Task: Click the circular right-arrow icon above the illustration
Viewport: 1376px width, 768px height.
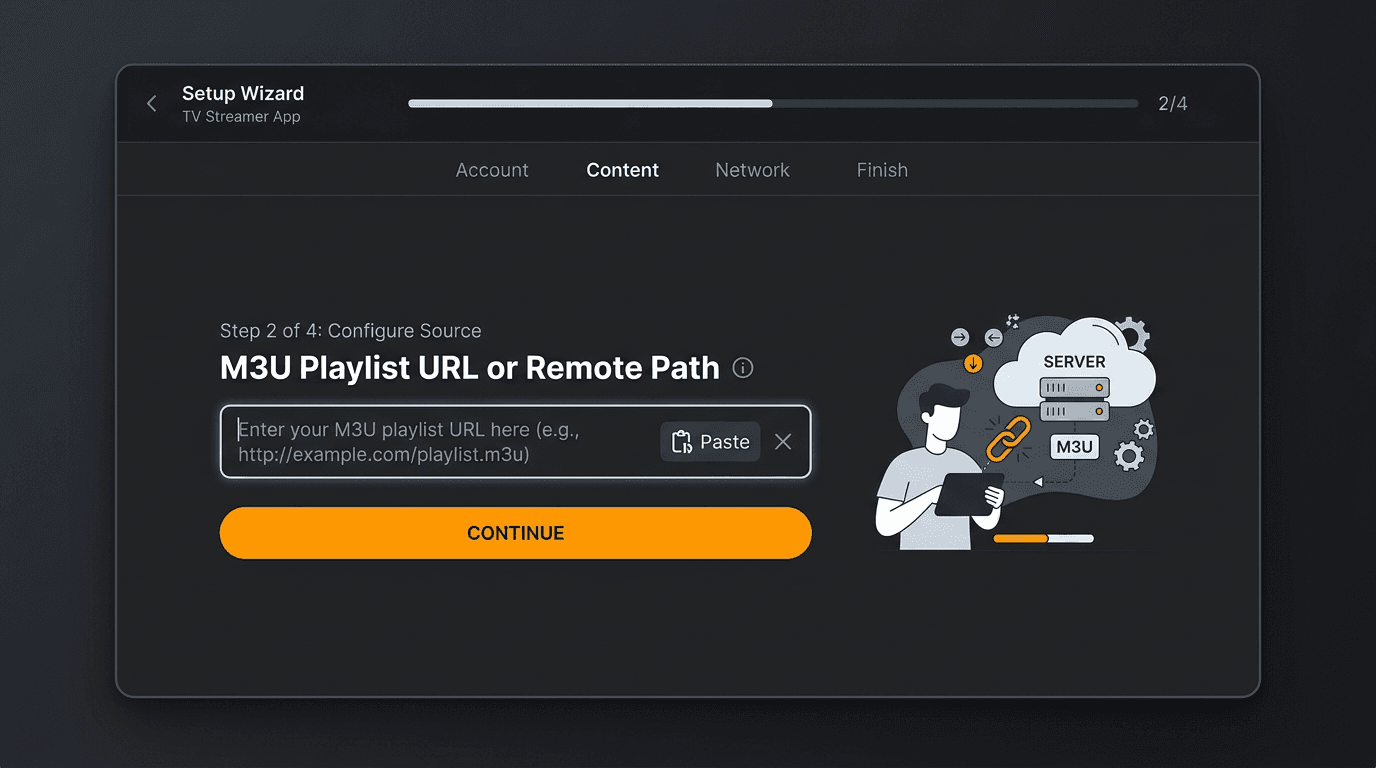Action: click(x=958, y=338)
